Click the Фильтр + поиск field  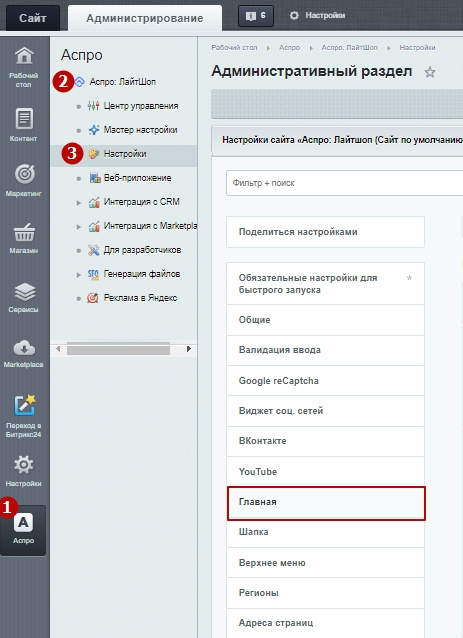[344, 183]
